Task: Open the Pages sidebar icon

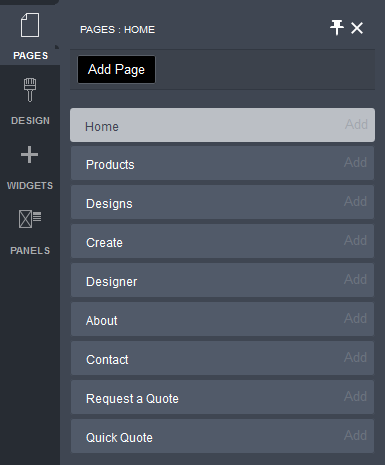Action: click(x=30, y=25)
